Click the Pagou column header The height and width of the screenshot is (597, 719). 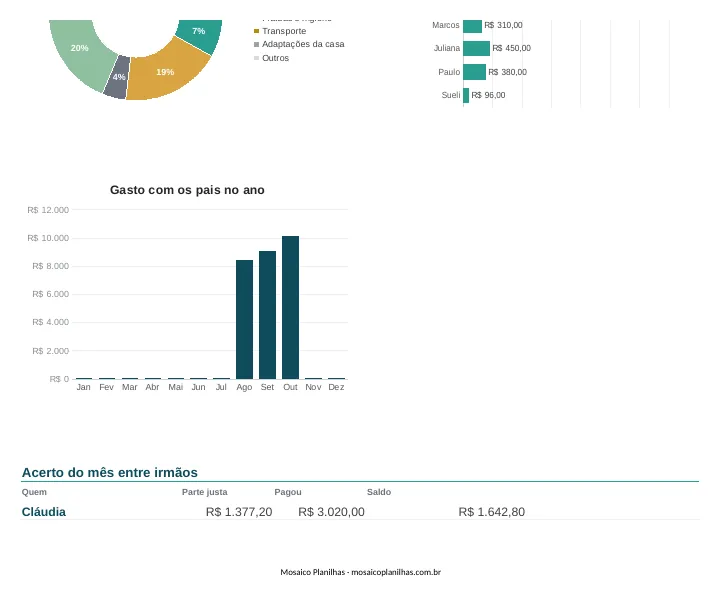pyautogui.click(x=288, y=492)
